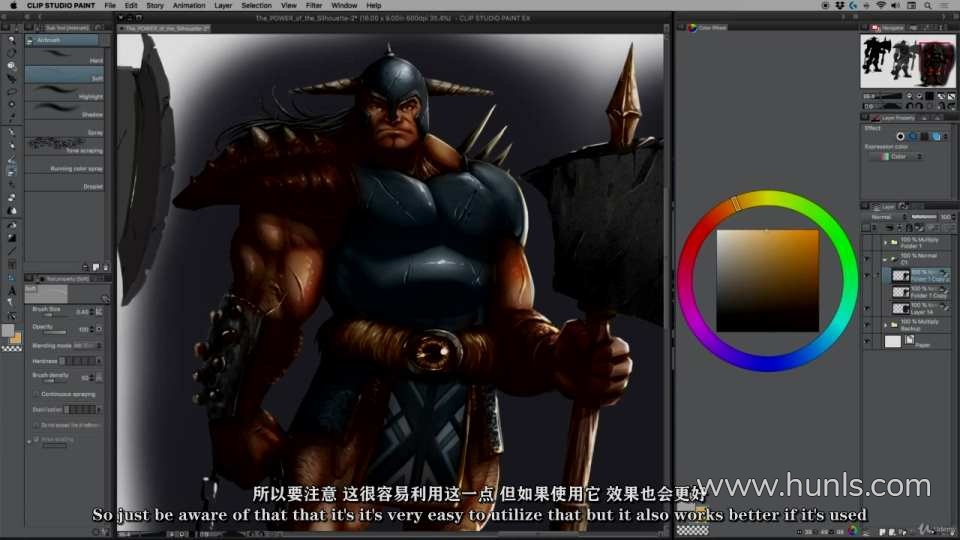Click the Dropbox icon in menu bar

point(839,6)
